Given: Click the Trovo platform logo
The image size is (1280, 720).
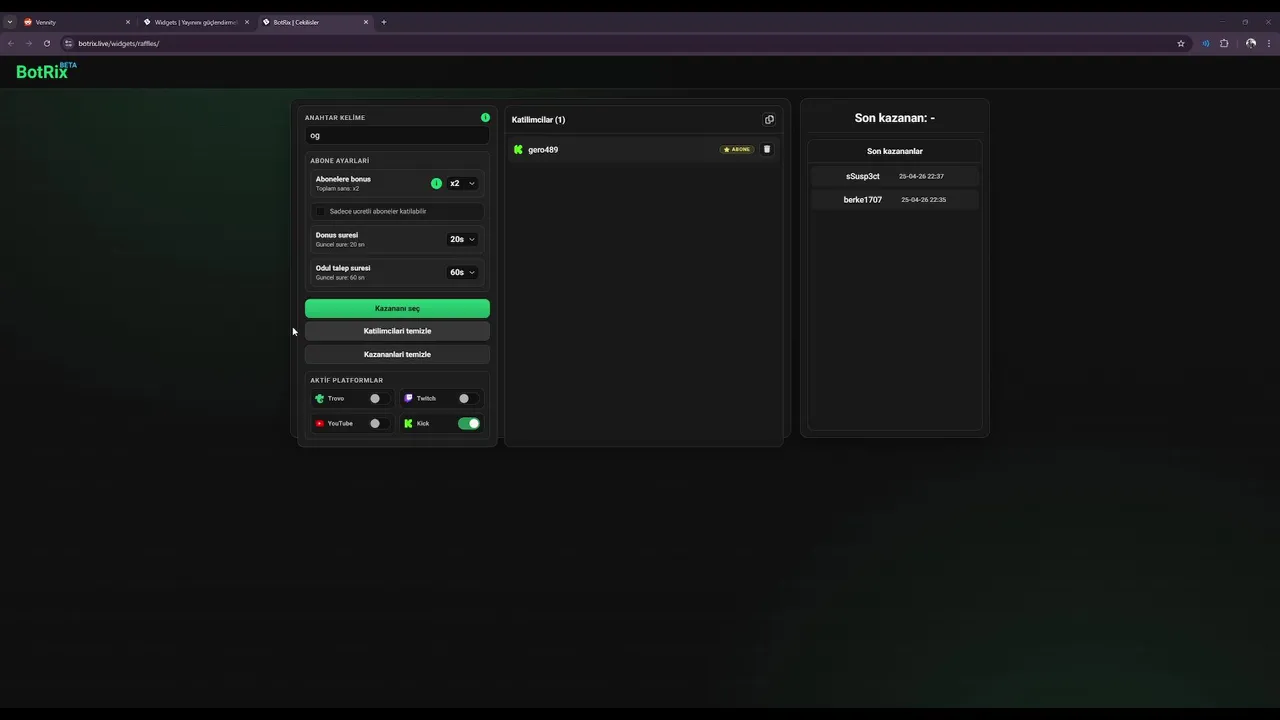Looking at the screenshot, I should 319,398.
